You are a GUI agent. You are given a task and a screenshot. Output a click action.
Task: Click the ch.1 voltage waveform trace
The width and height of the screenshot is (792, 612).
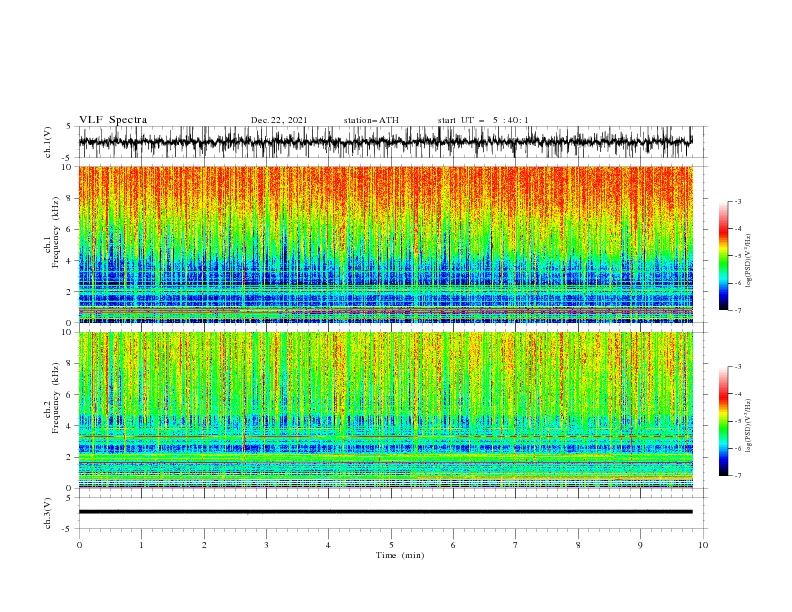pyautogui.click(x=385, y=142)
